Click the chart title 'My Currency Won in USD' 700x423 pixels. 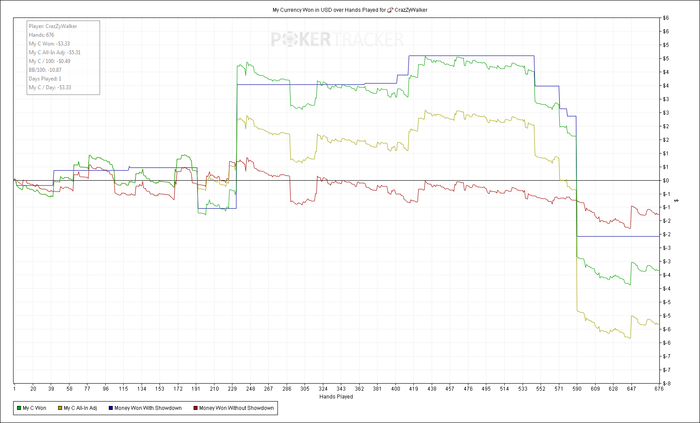pyautogui.click(x=300, y=10)
